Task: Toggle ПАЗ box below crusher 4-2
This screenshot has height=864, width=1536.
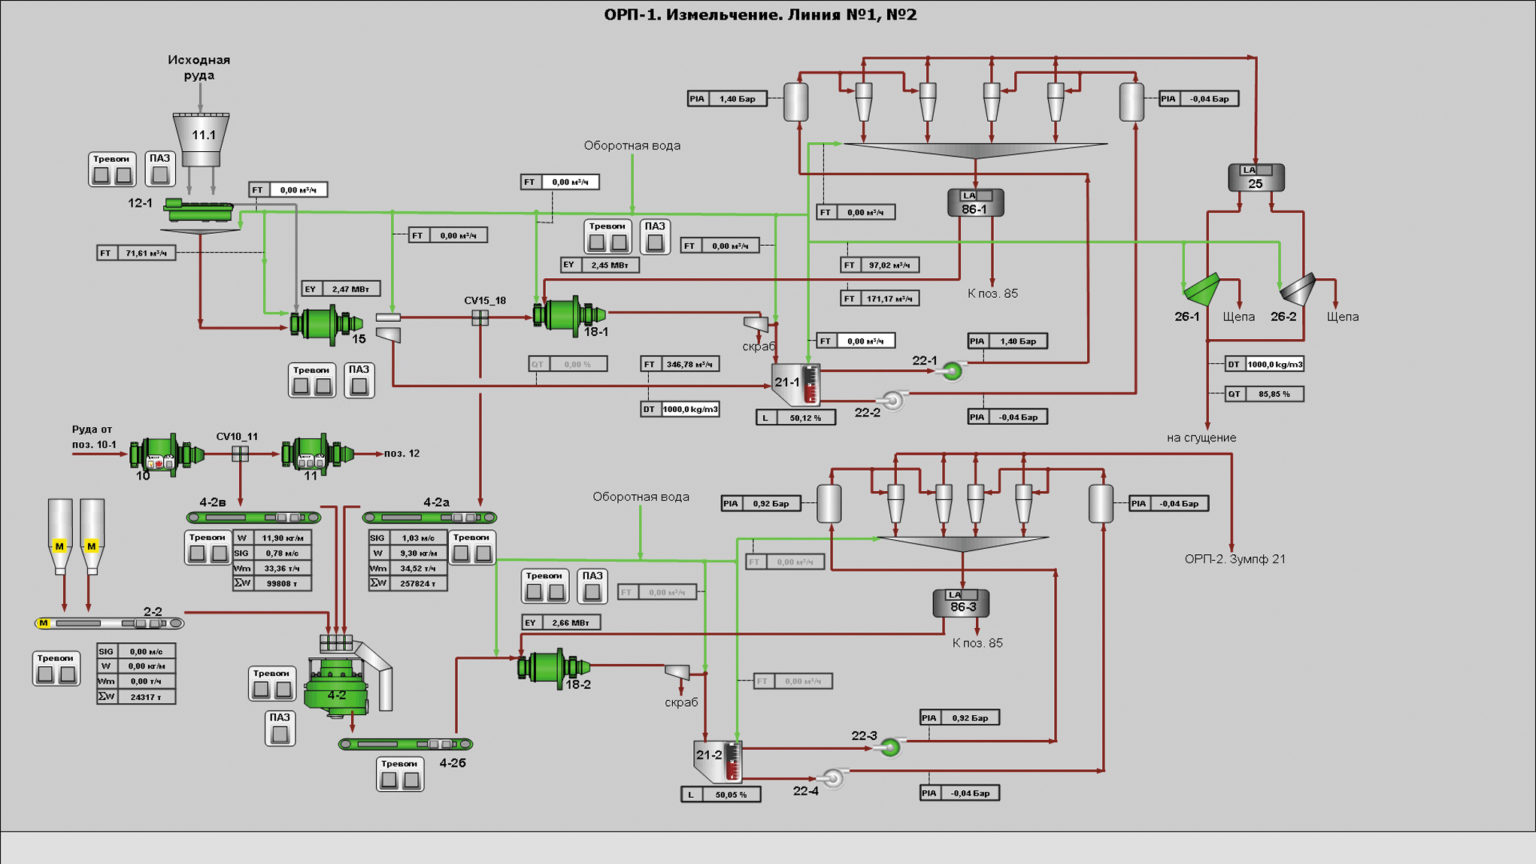Action: [280, 729]
